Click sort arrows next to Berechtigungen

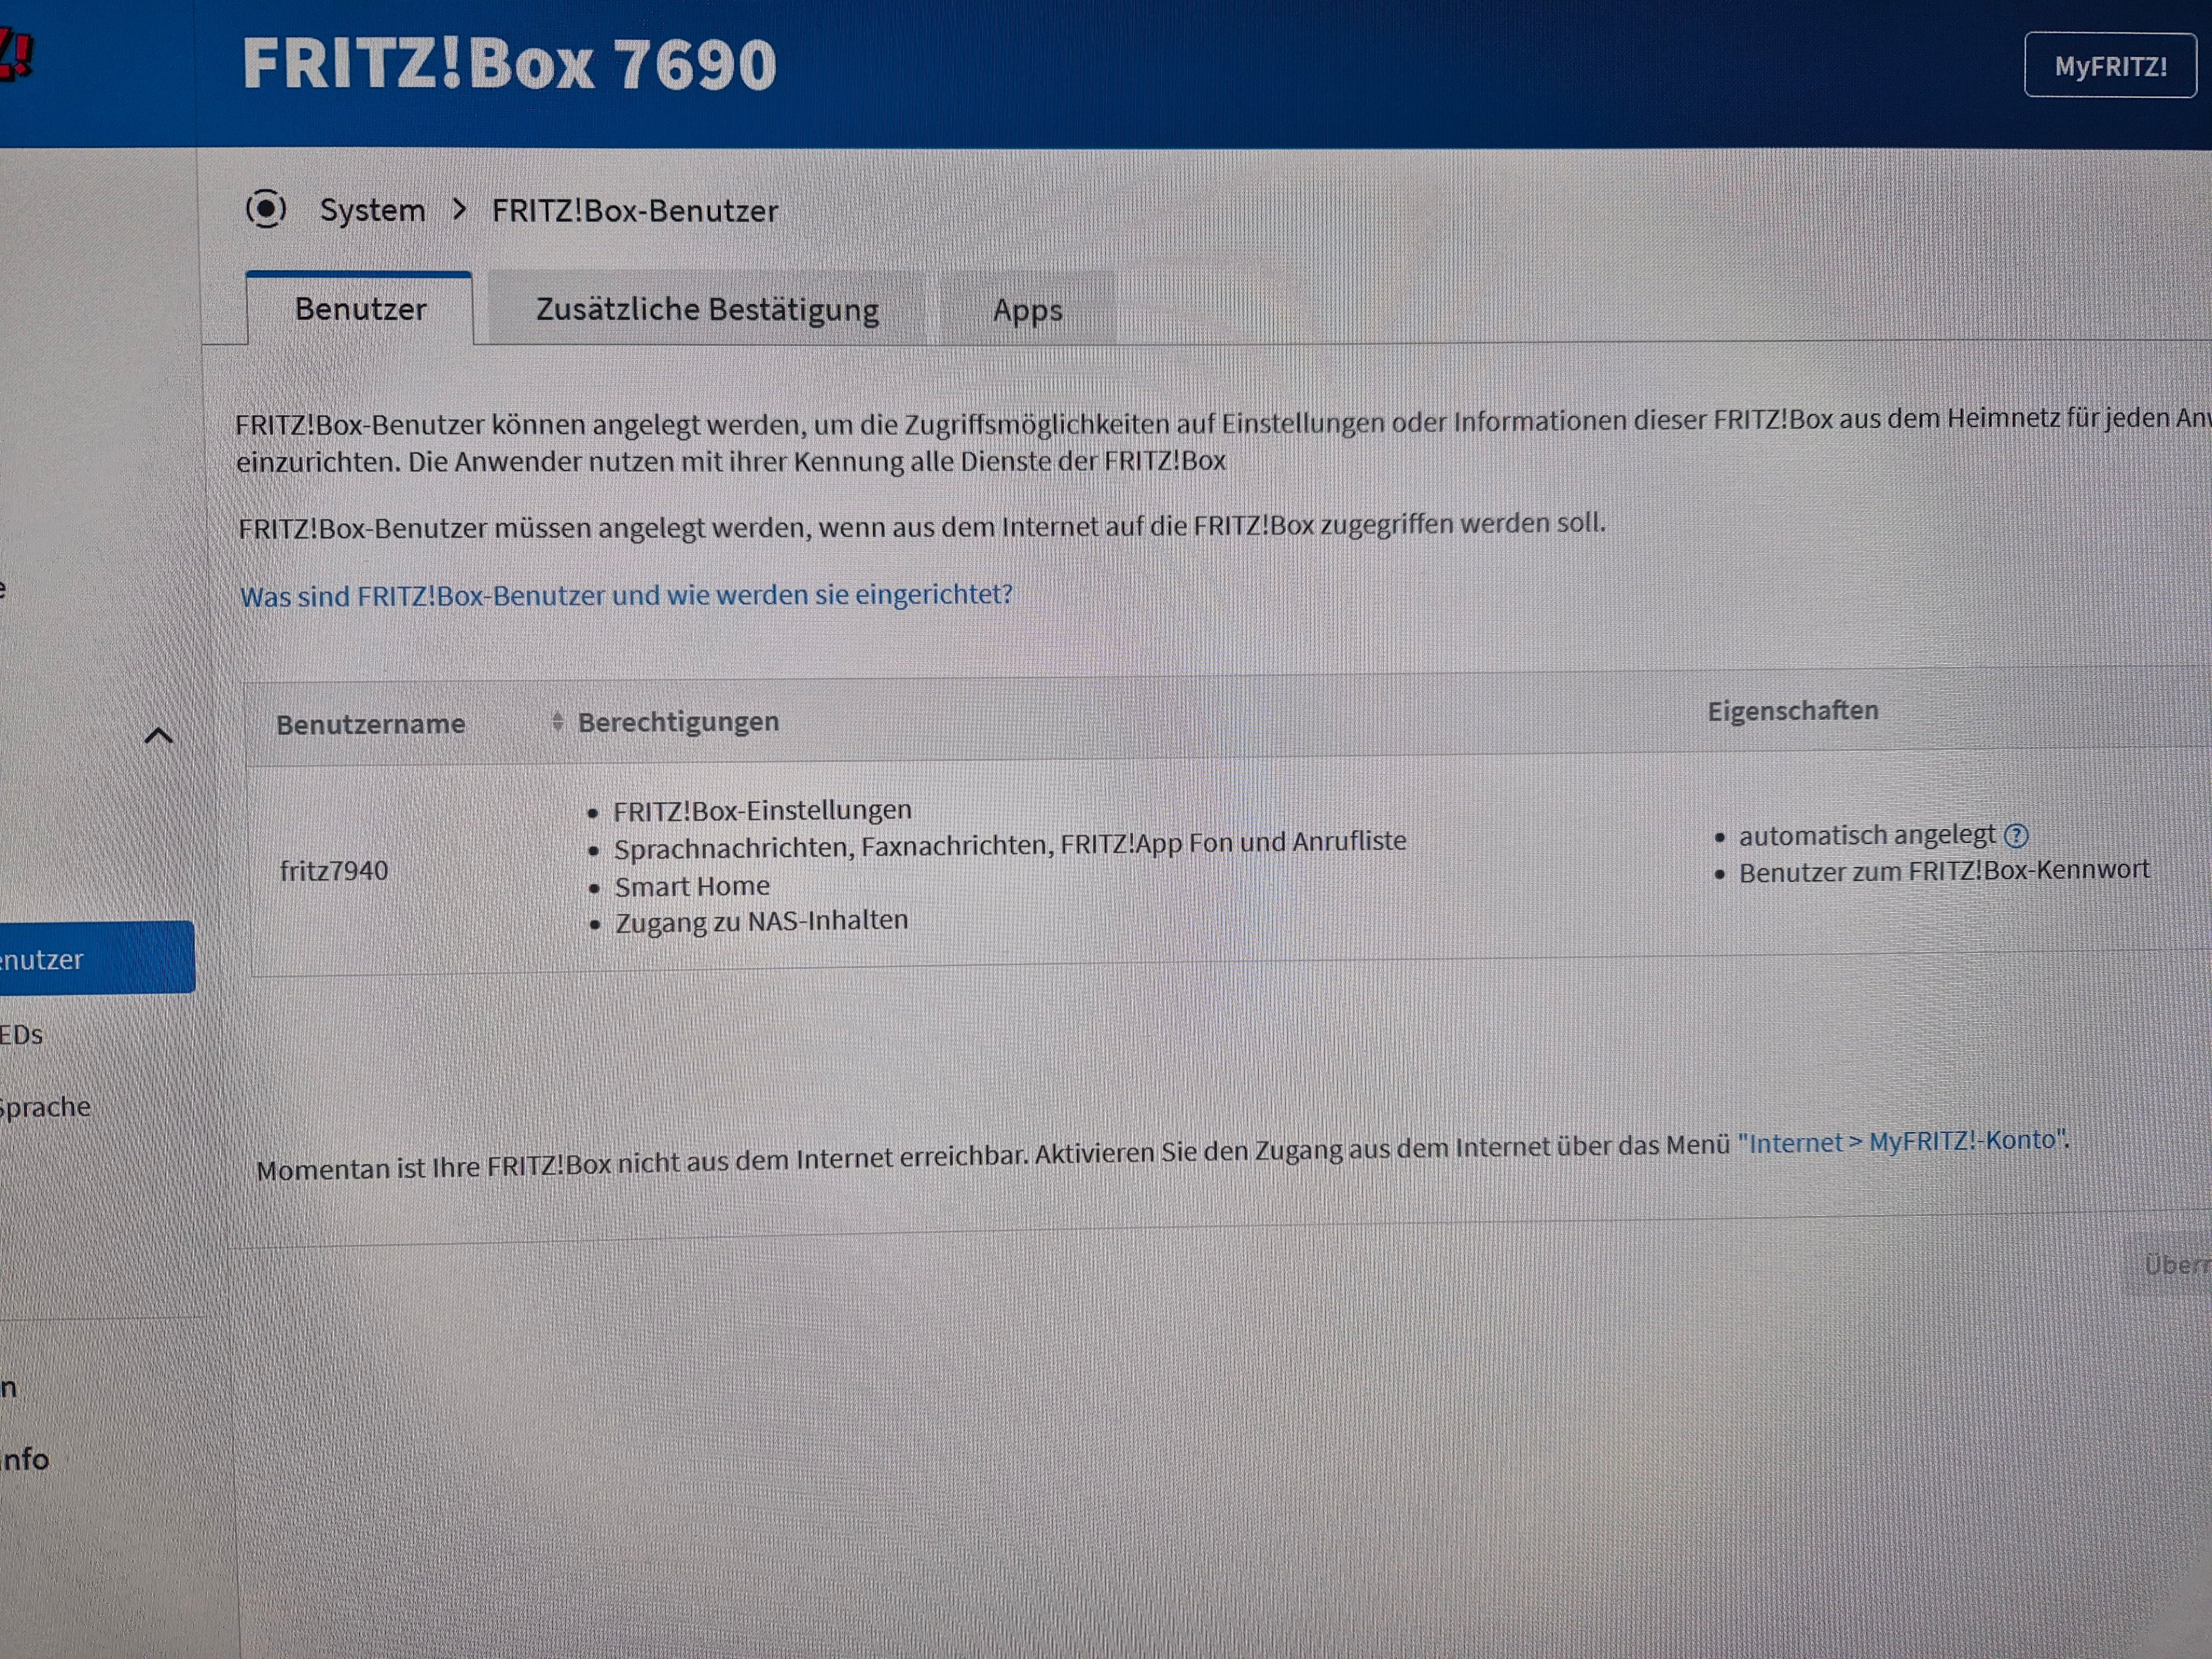(557, 721)
